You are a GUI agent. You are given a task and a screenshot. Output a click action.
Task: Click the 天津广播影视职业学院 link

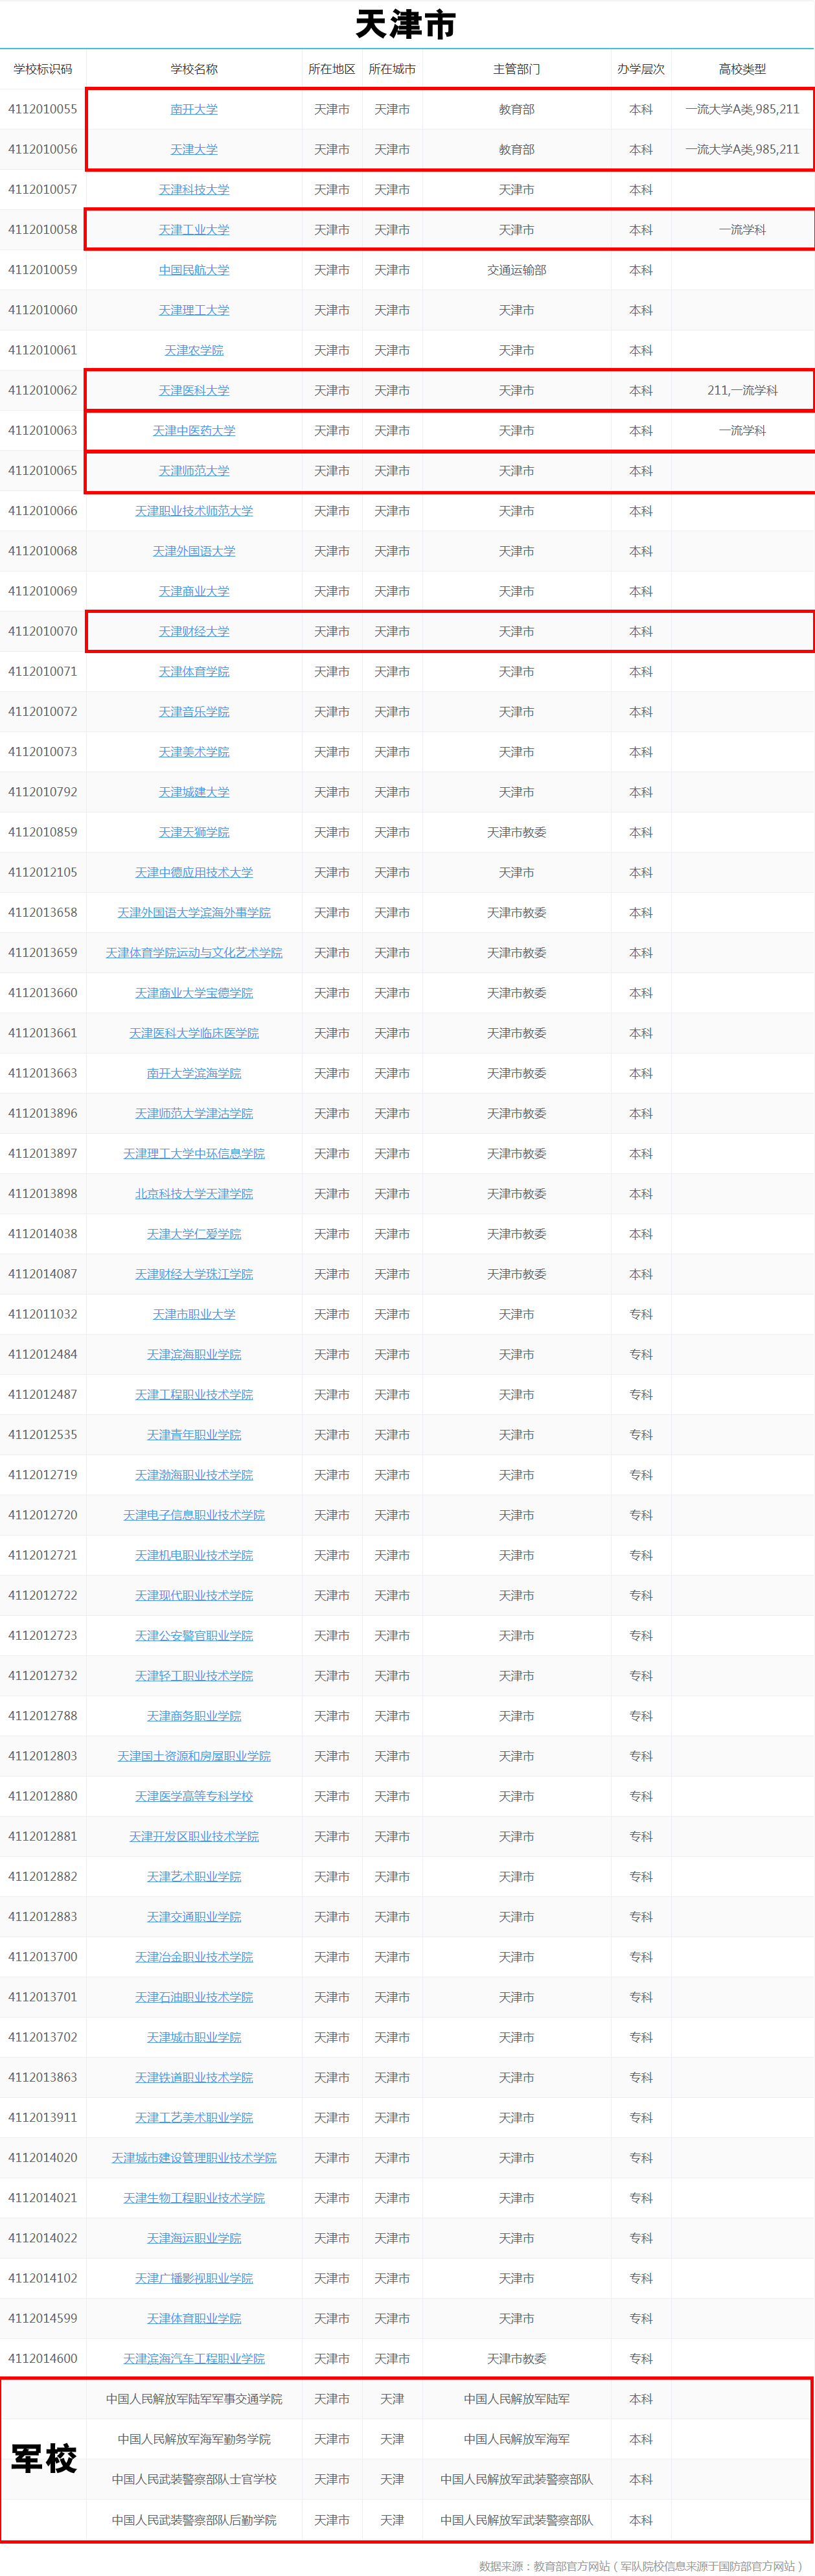(x=194, y=2278)
